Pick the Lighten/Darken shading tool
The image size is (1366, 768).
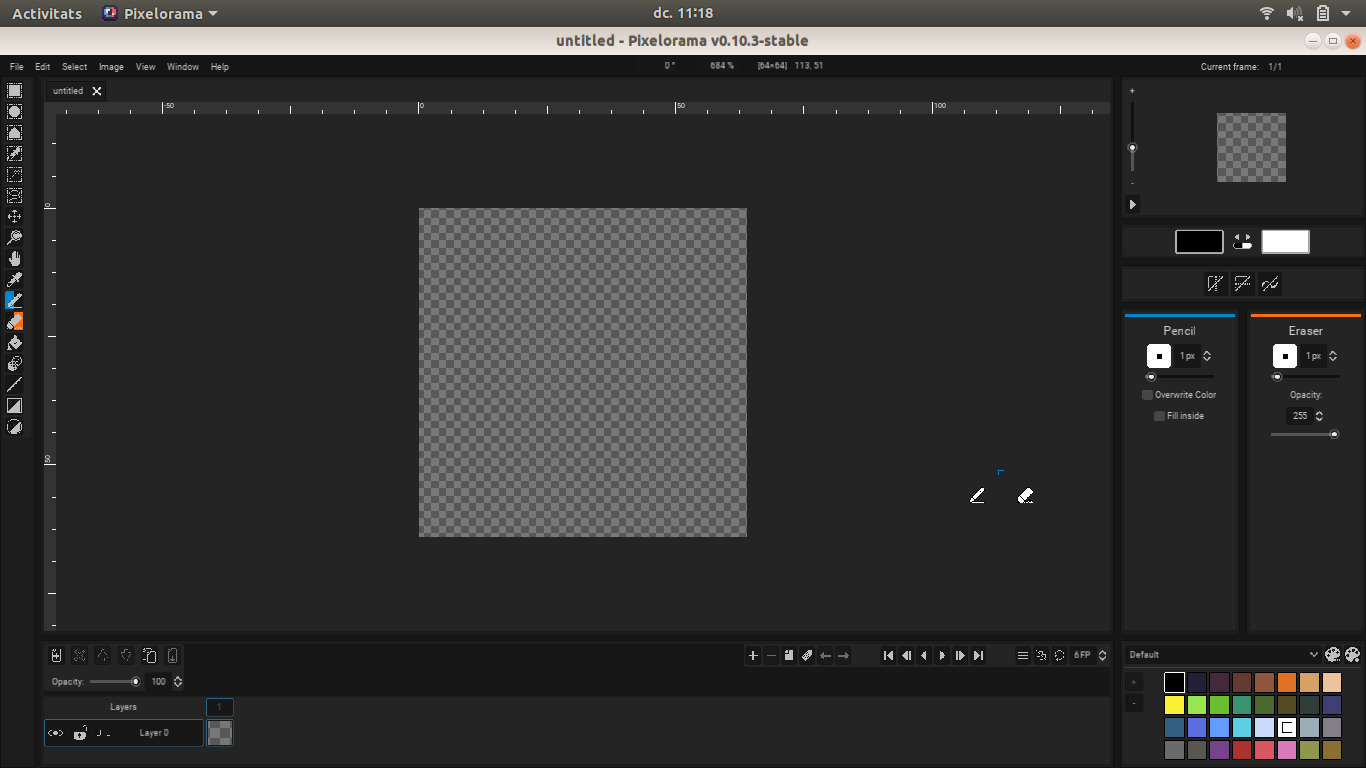pos(14,363)
